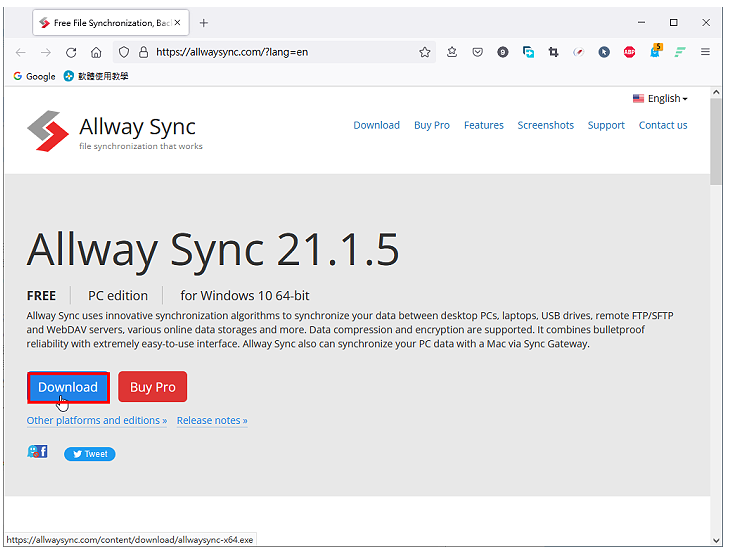
Task: Click the page scrollbar up arrow
Action: click(x=716, y=92)
